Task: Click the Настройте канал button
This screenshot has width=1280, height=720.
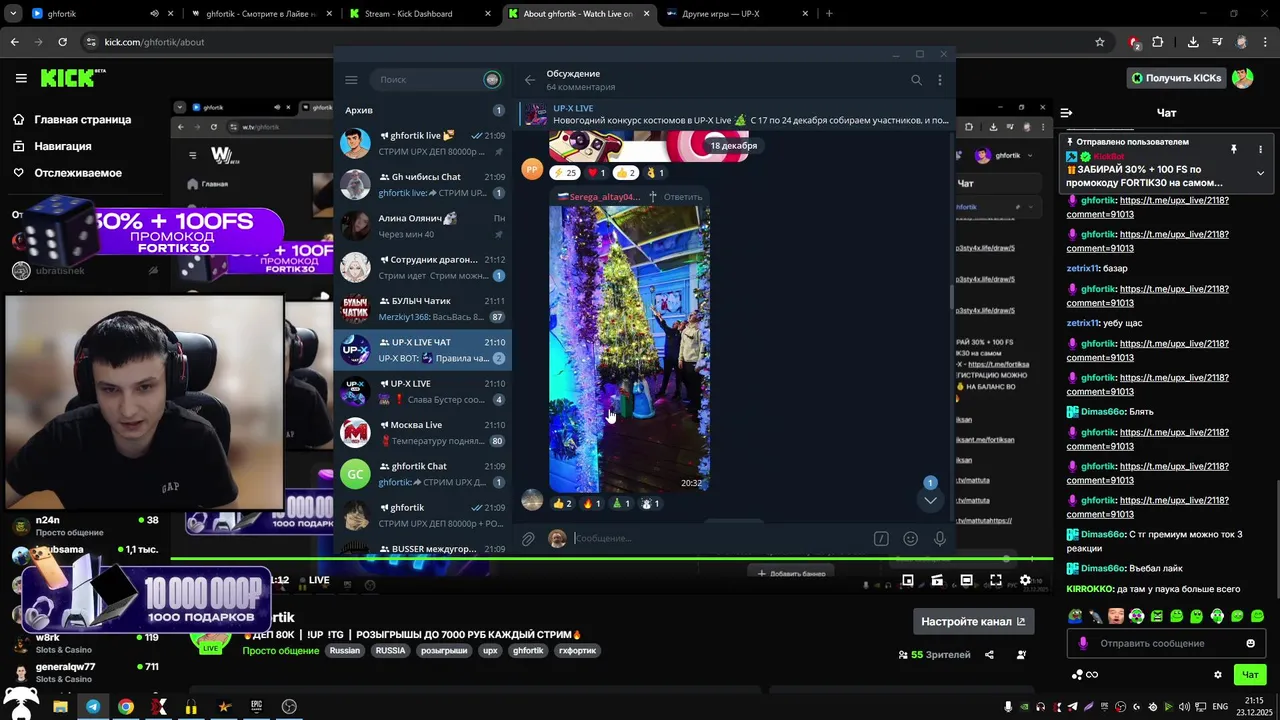Action: coord(973,621)
